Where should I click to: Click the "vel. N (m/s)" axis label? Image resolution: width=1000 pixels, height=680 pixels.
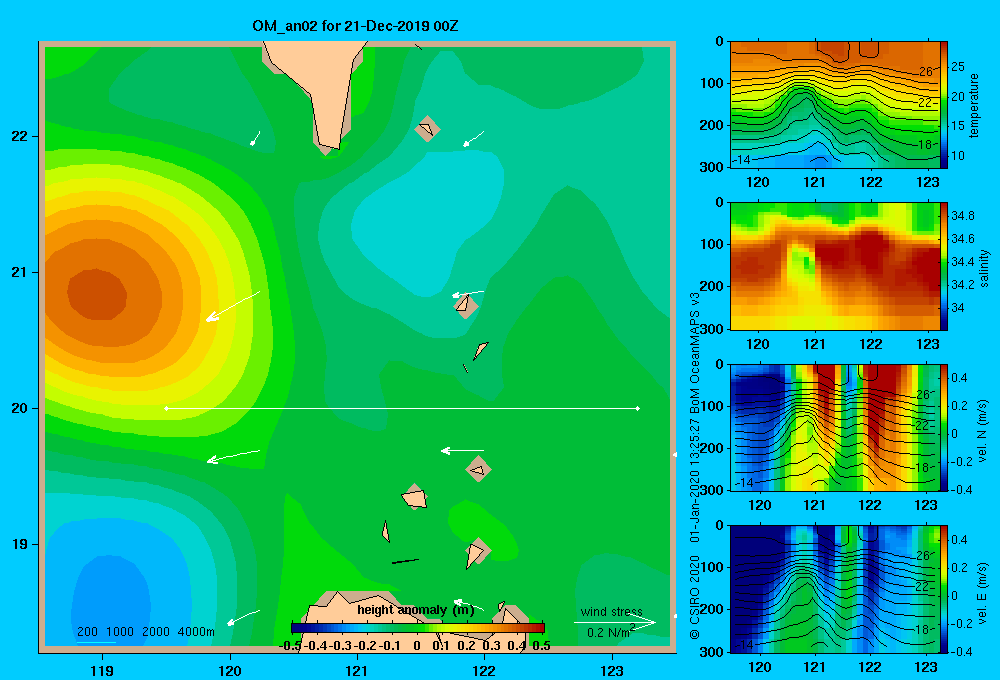click(x=982, y=431)
